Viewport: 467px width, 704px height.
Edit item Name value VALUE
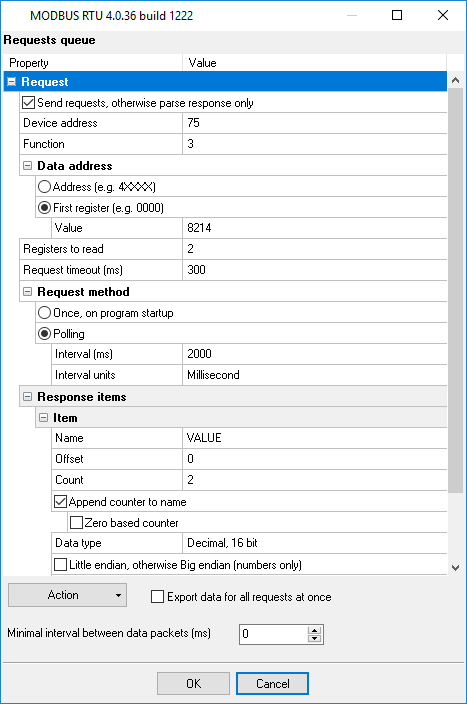click(314, 438)
